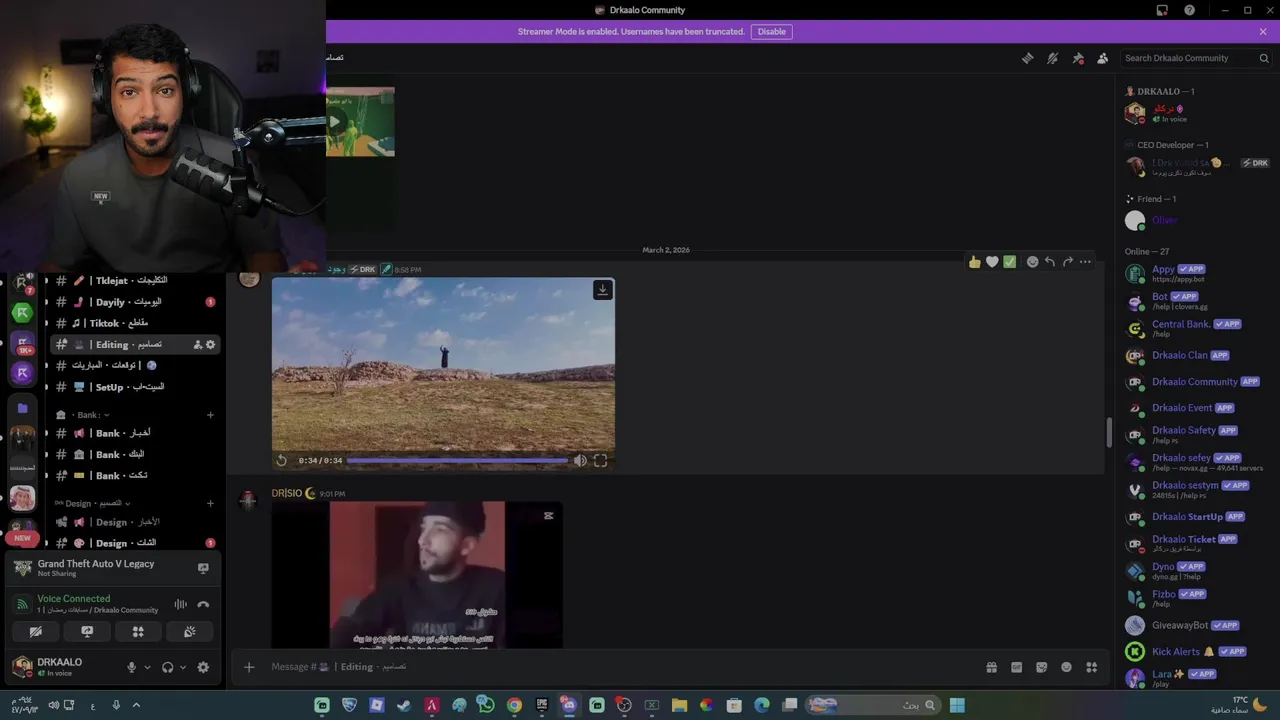This screenshot has width=1280, height=720.
Task: Open the soundboard
Action: pyautogui.click(x=190, y=632)
